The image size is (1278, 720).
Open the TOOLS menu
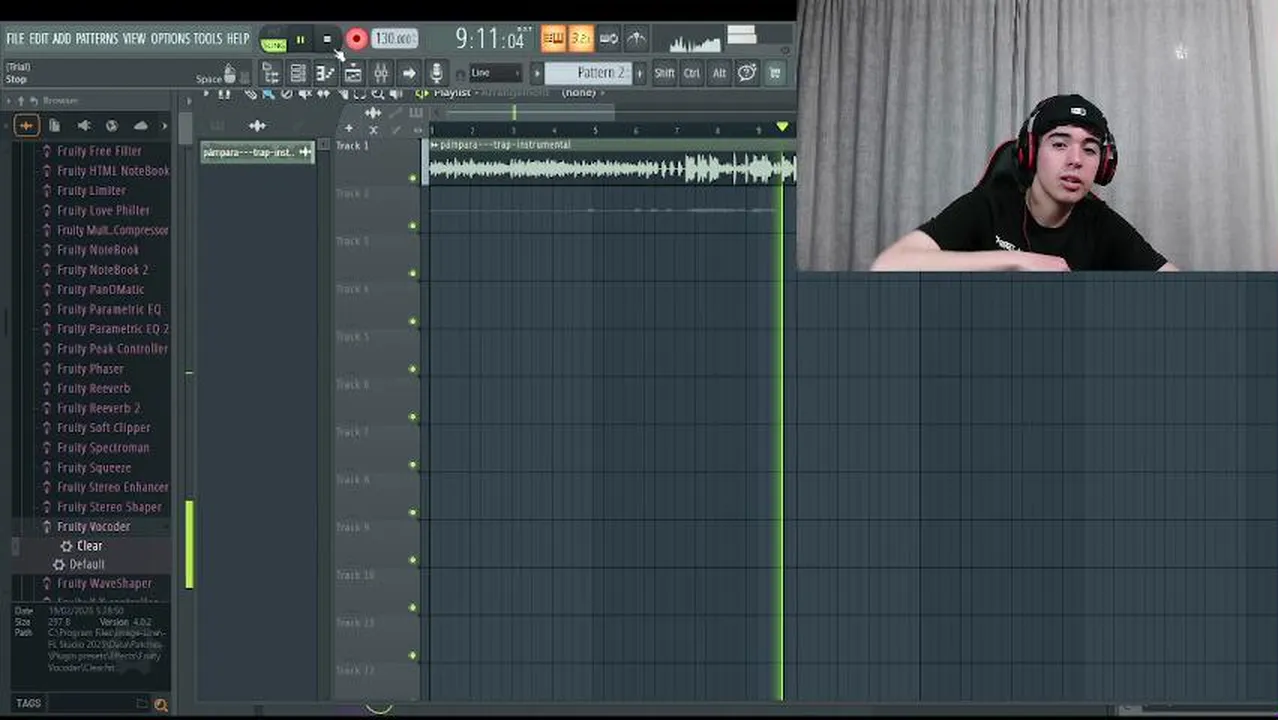207,39
